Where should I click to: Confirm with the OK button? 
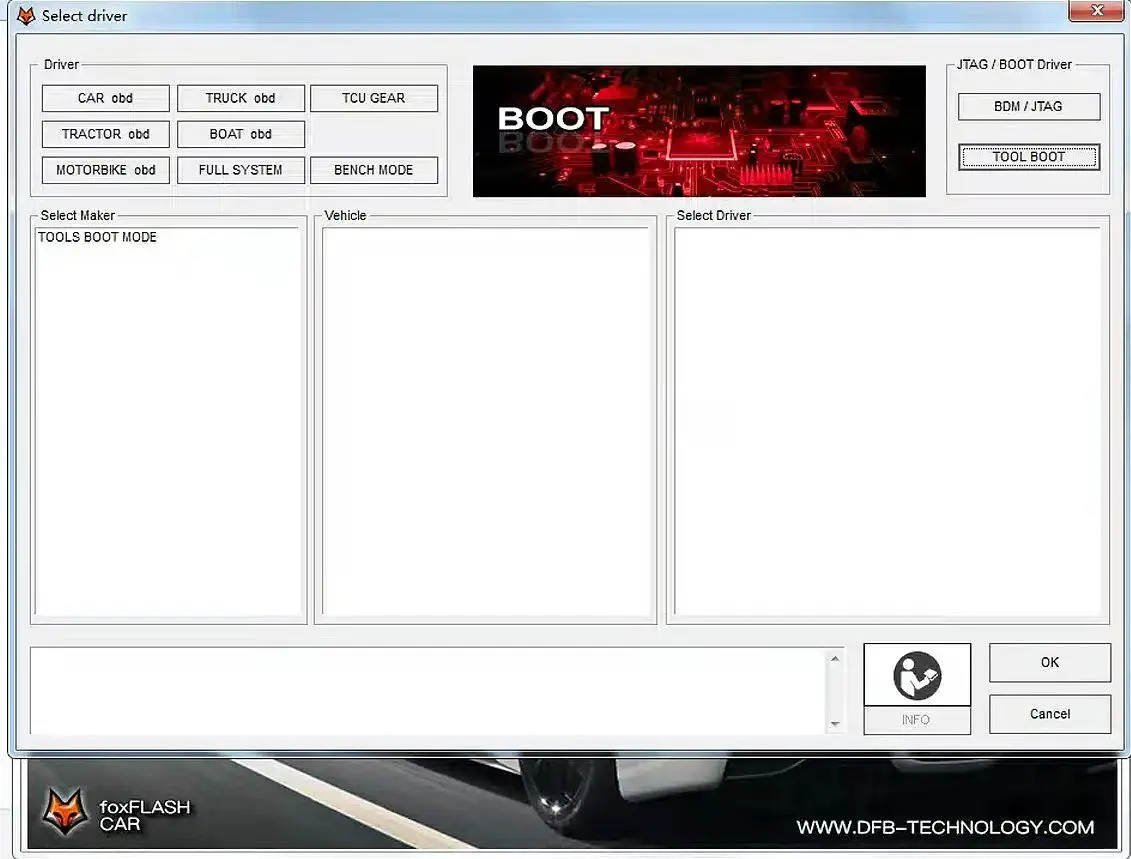(1049, 662)
